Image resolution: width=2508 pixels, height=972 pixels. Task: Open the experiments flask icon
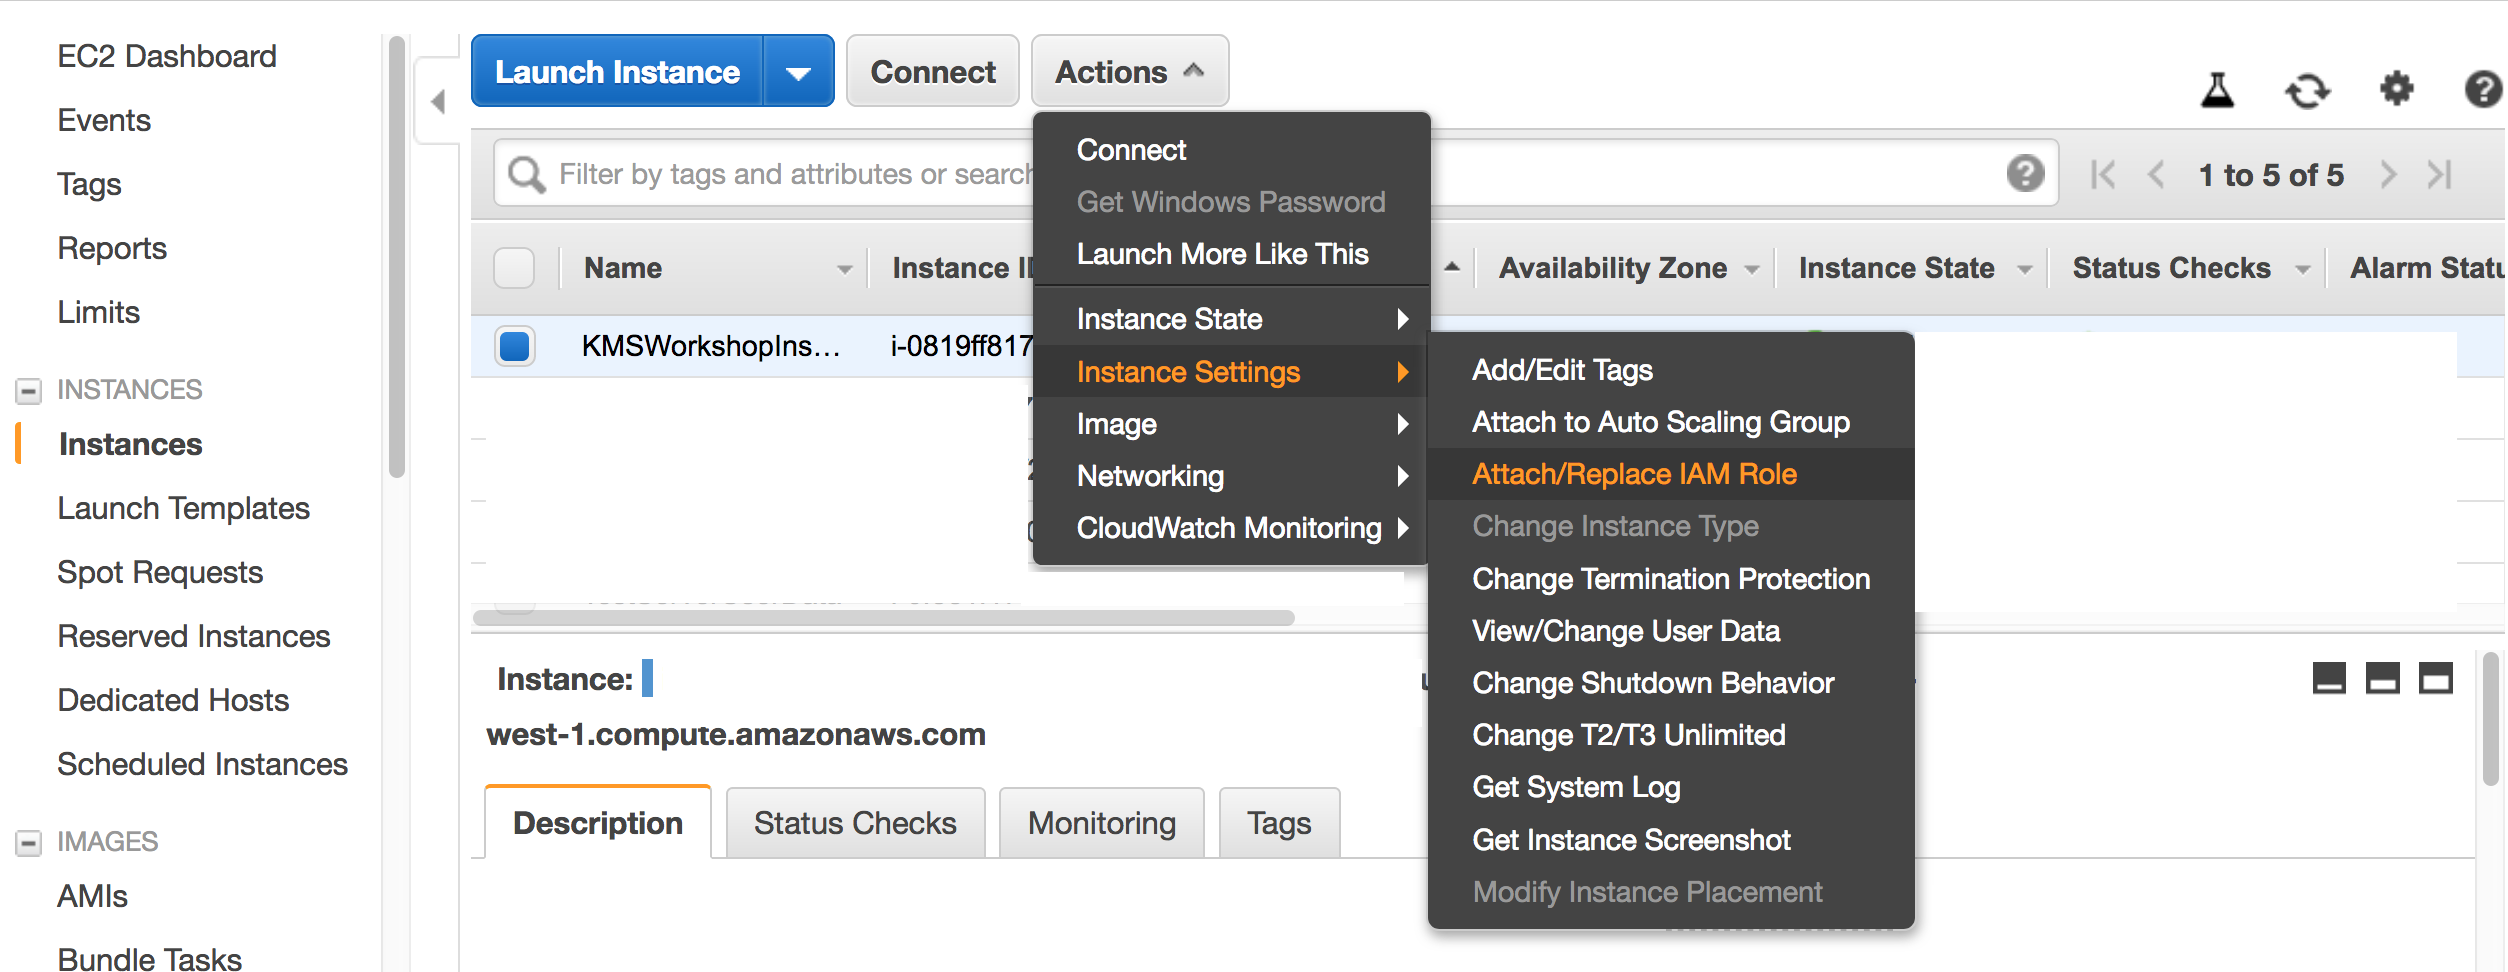[2217, 90]
